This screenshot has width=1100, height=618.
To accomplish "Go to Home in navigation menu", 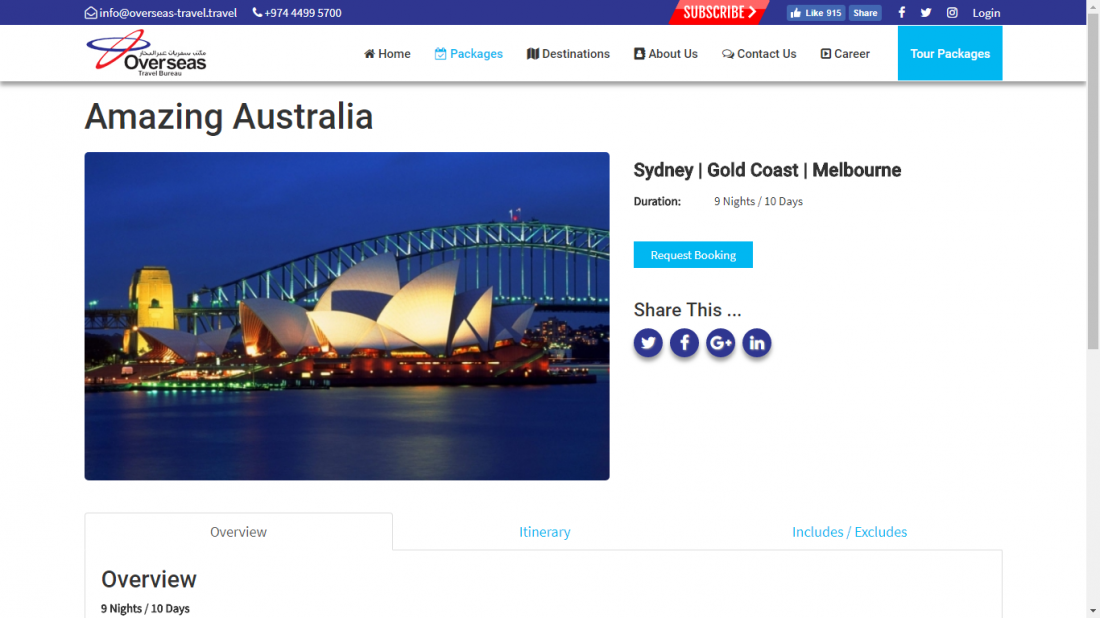I will (x=387, y=54).
